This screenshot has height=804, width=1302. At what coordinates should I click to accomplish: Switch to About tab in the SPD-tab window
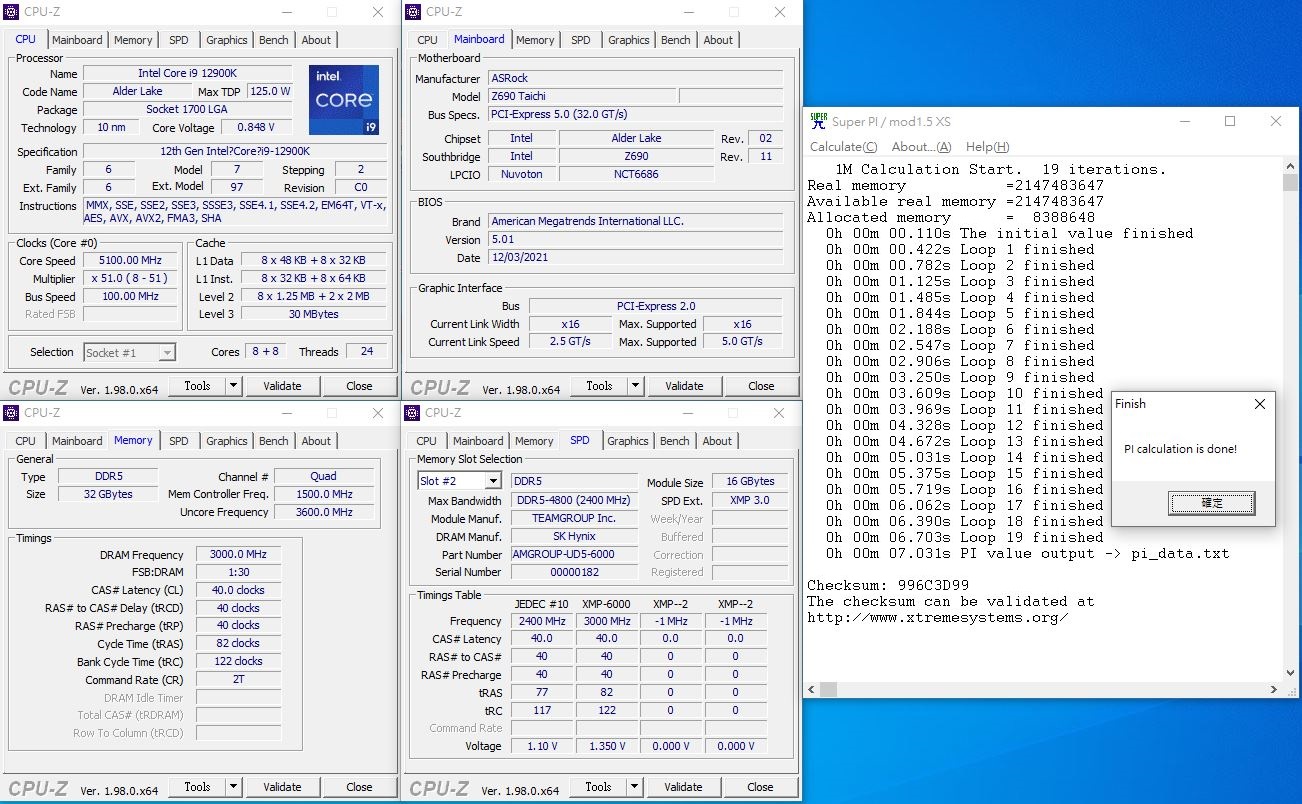click(x=717, y=441)
